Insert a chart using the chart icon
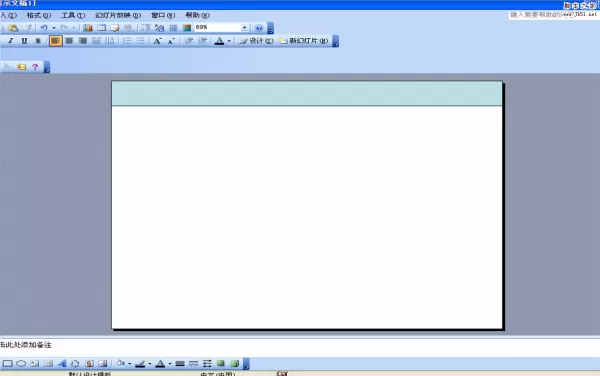The width and height of the screenshot is (600, 376). (88, 28)
